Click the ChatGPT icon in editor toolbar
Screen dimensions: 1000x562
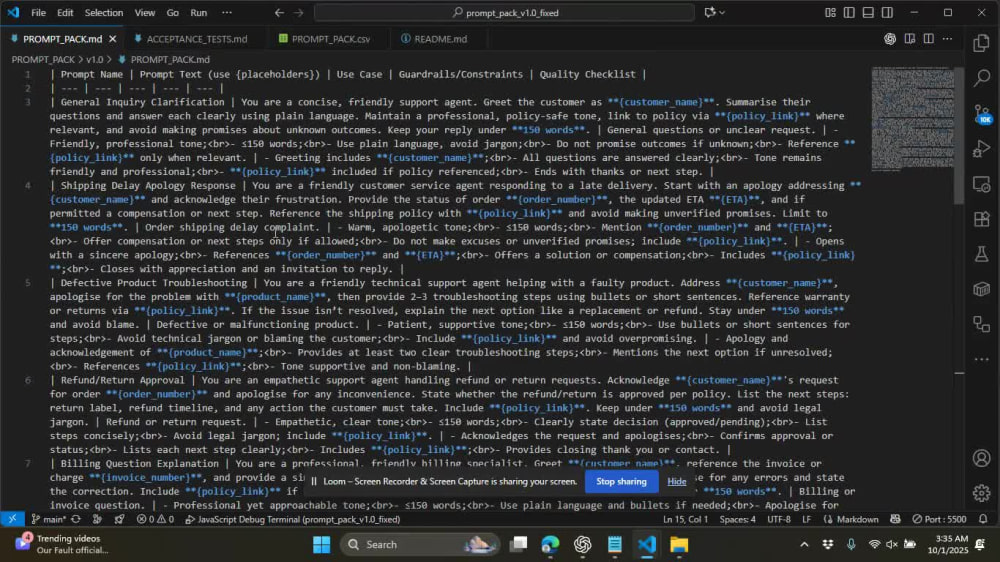890,39
